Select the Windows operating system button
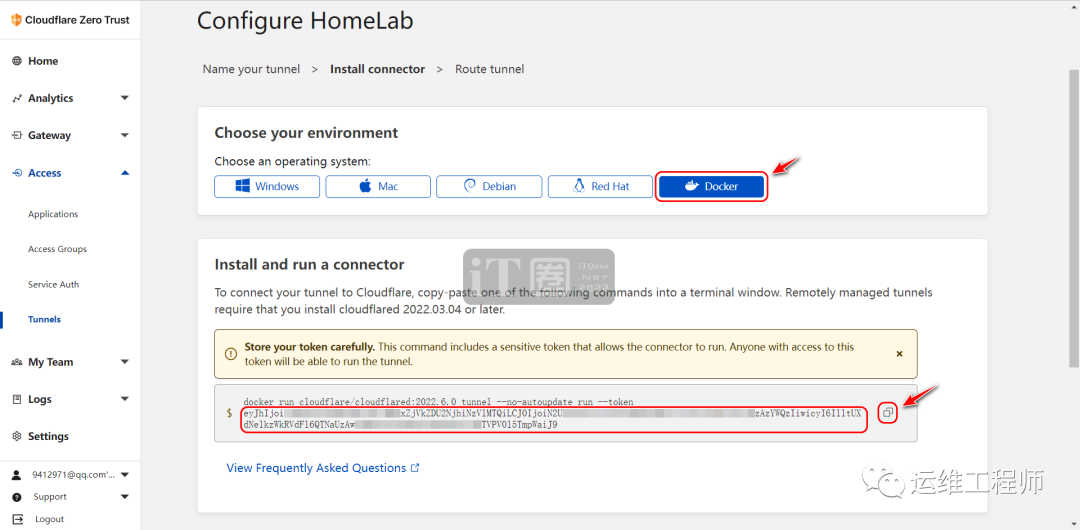Screen dimensions: 1080x530 [267, 187]
